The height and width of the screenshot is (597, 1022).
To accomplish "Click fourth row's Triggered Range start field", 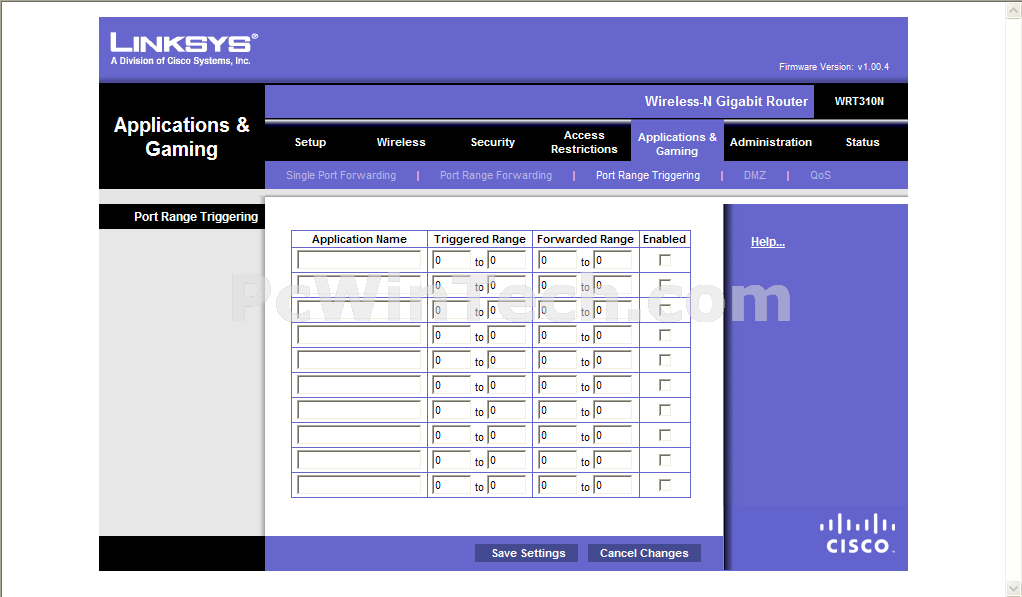I will point(451,335).
